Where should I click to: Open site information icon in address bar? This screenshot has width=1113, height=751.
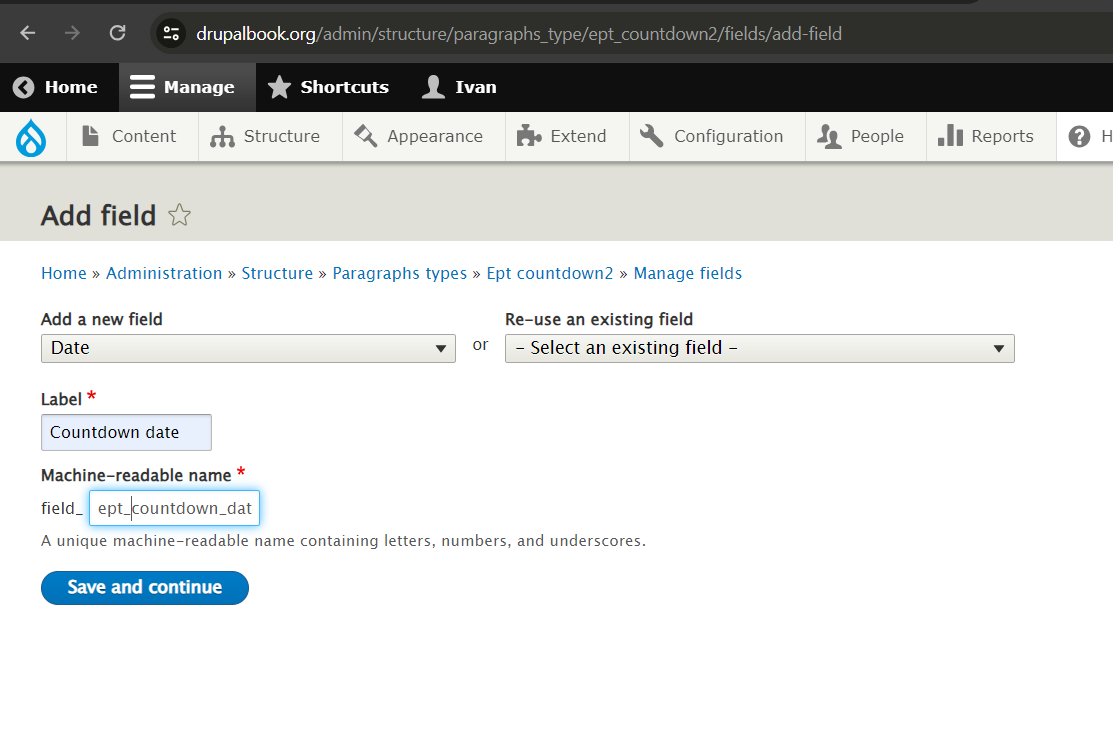[171, 33]
